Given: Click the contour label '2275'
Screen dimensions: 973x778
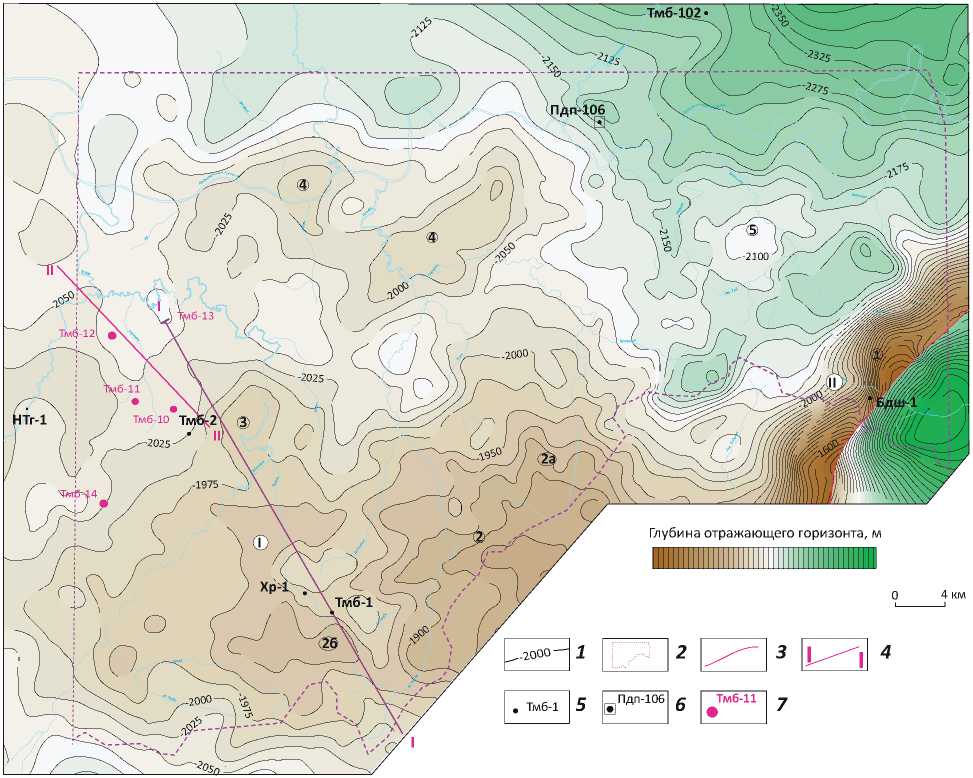Looking at the screenshot, I should coord(816,89).
